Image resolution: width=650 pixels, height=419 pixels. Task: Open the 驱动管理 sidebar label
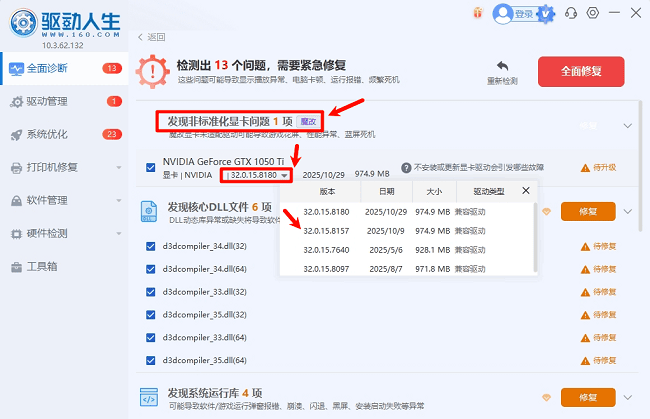(47, 102)
